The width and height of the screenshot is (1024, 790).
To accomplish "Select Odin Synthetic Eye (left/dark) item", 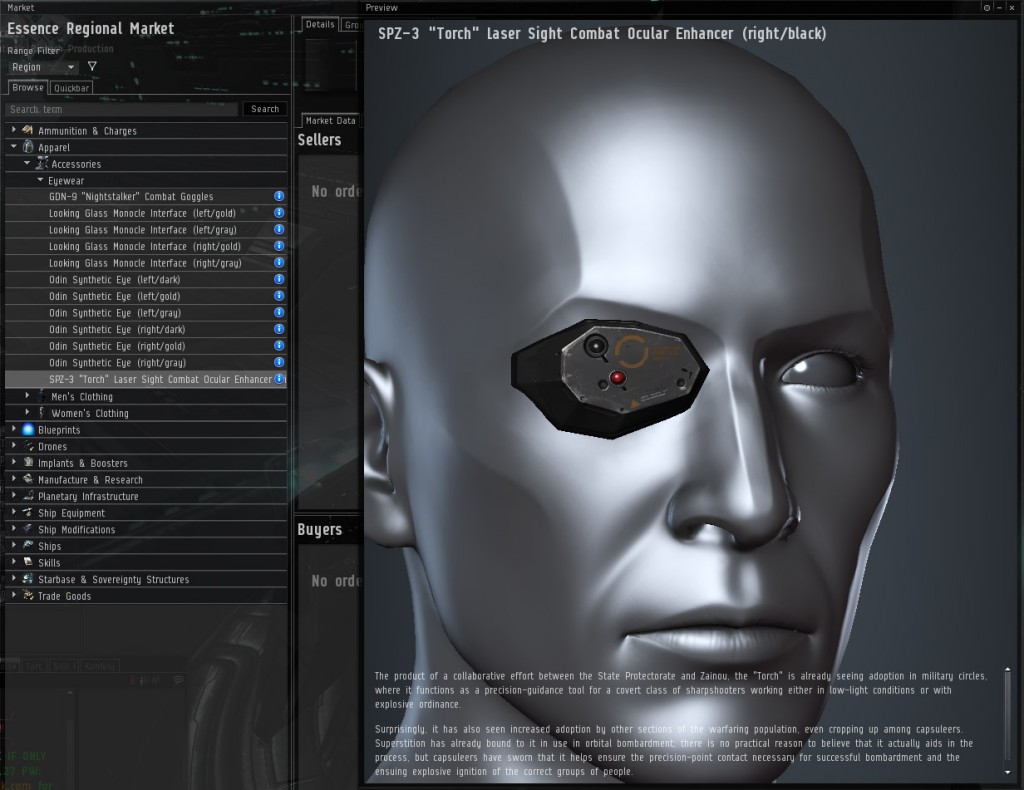I will tap(146, 279).
